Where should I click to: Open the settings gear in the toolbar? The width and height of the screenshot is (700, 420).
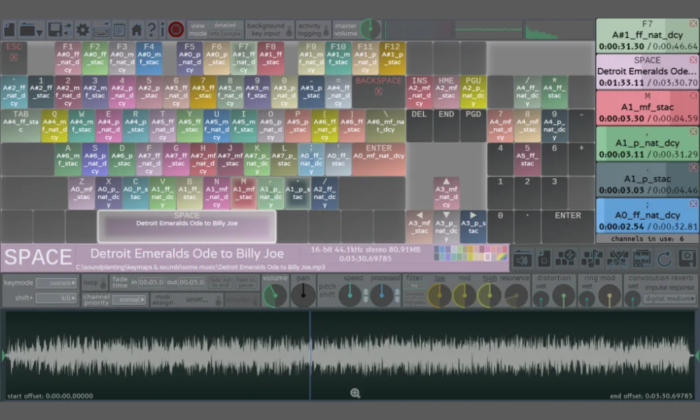pyautogui.click(x=83, y=30)
